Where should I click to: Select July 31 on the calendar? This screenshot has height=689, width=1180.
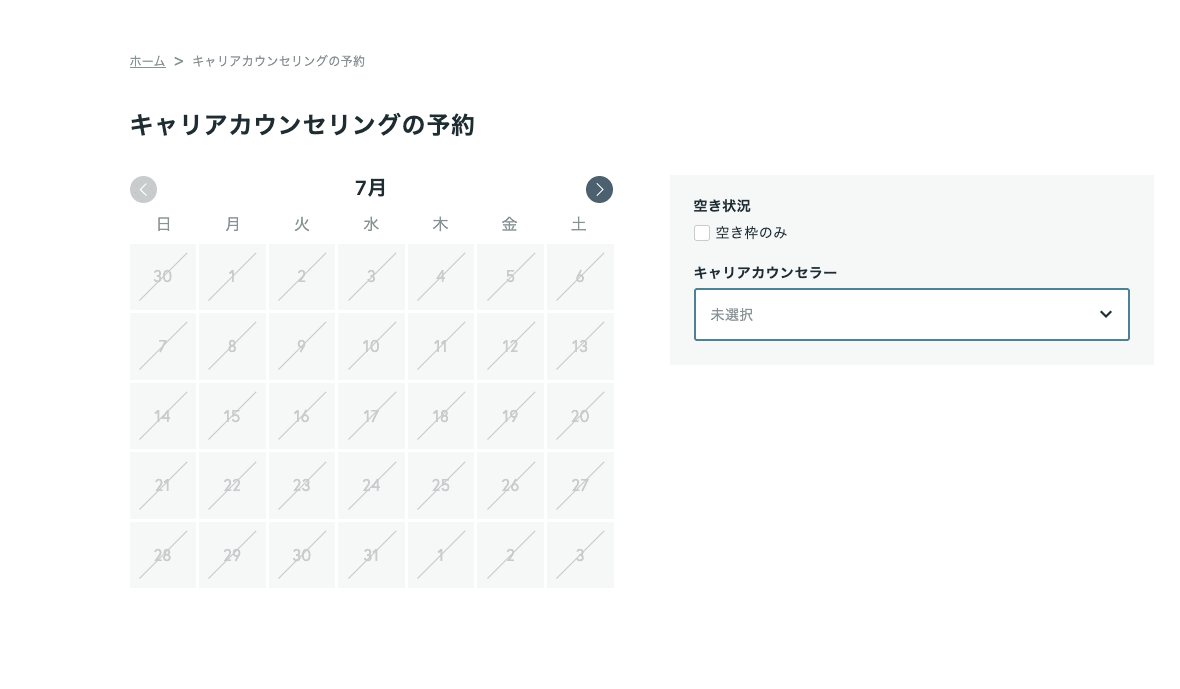371,555
